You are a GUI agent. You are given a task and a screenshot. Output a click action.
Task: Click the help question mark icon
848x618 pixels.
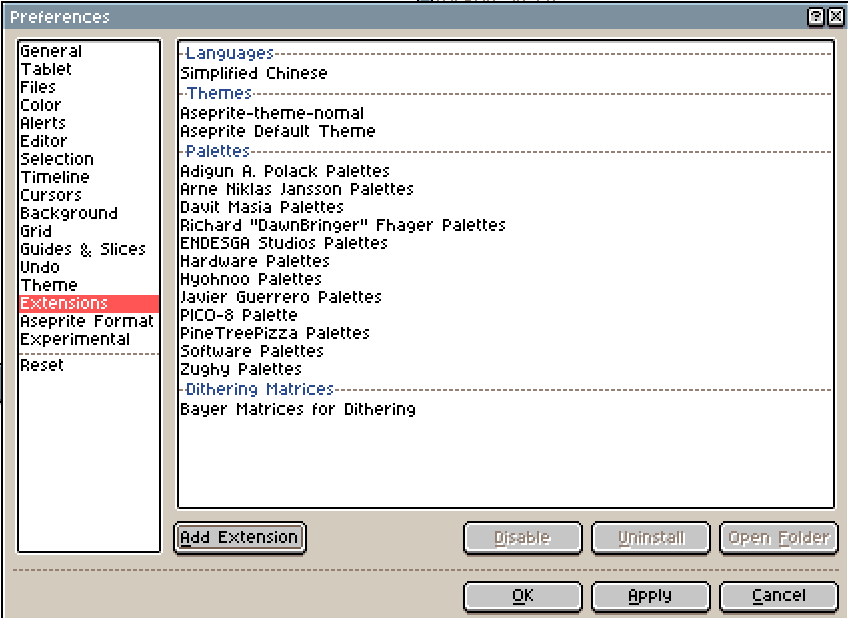pyautogui.click(x=816, y=17)
